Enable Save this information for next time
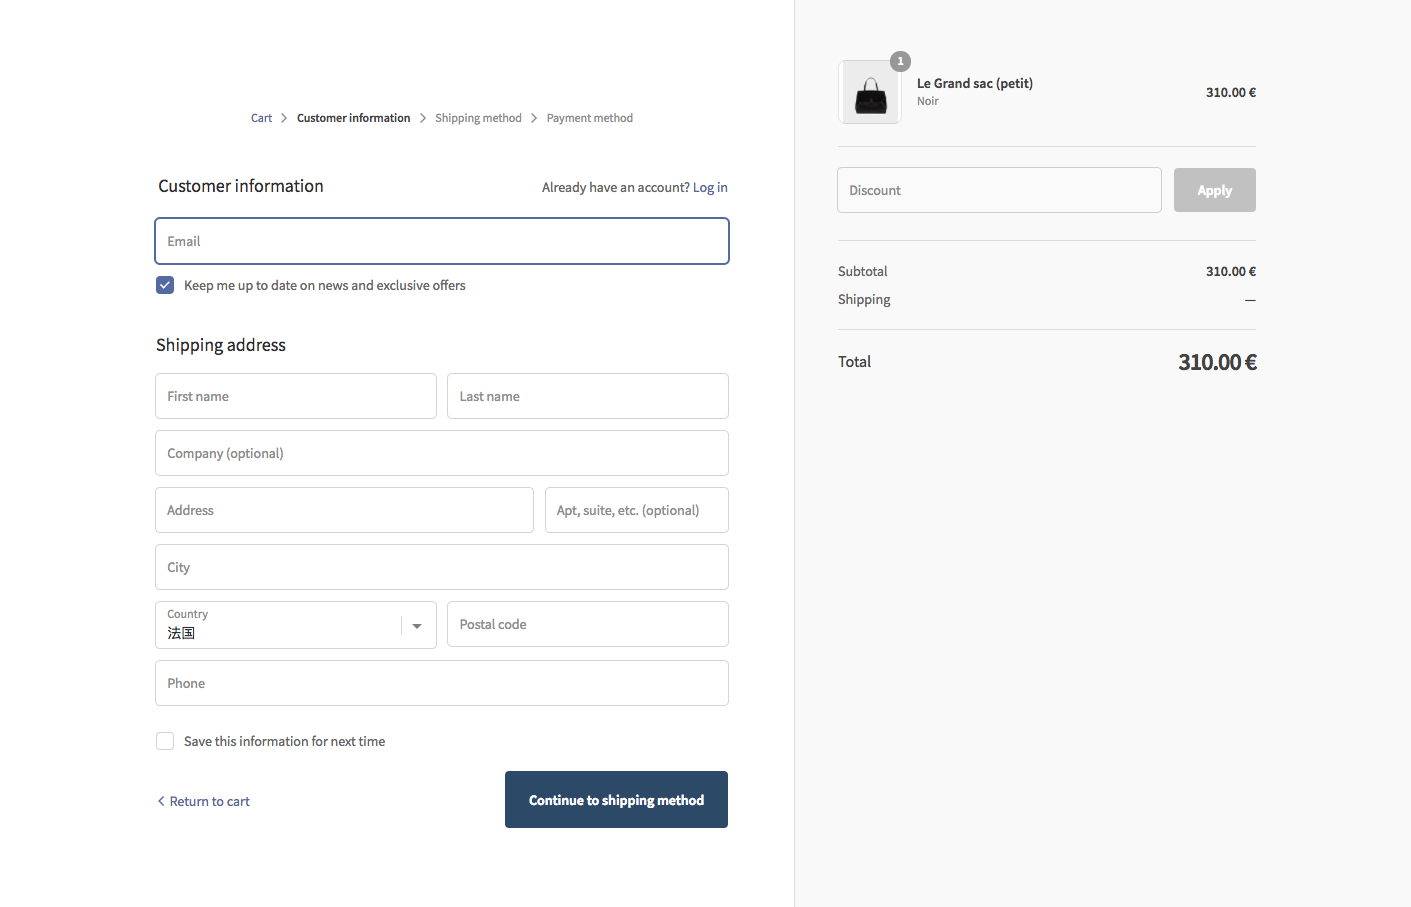The width and height of the screenshot is (1411, 907). click(x=165, y=741)
